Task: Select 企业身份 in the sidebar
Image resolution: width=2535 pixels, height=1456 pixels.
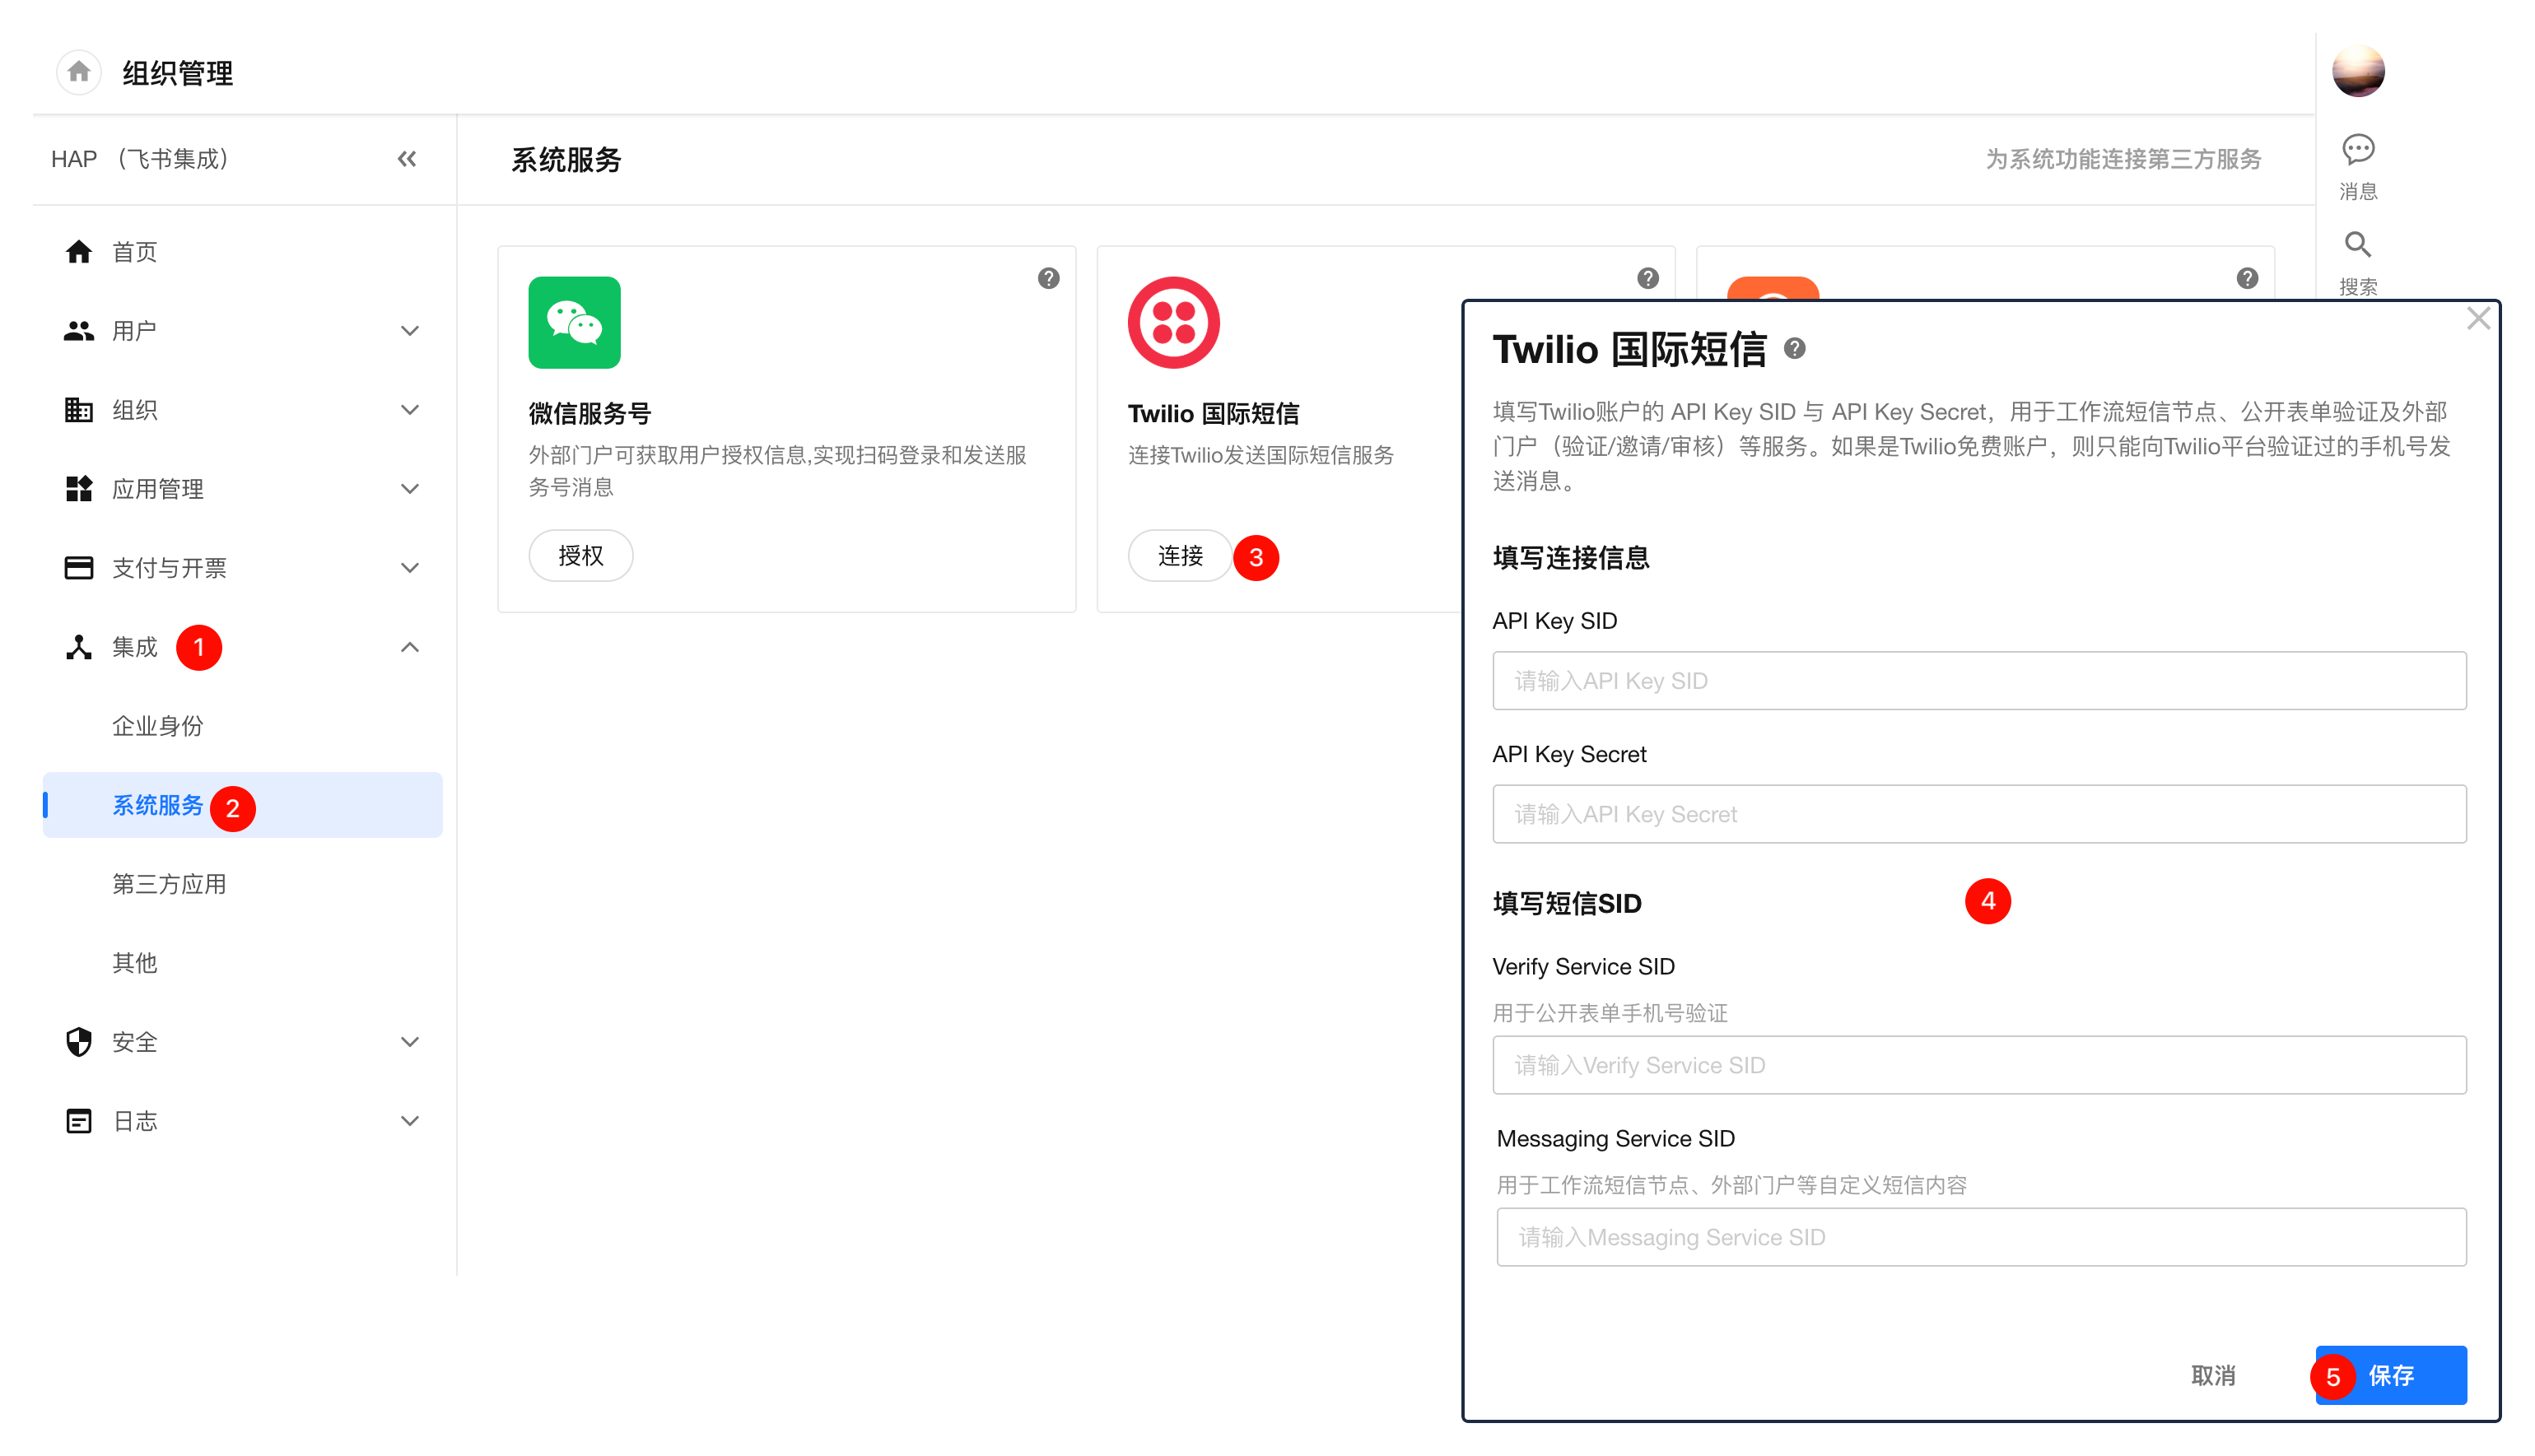Action: pos(157,726)
